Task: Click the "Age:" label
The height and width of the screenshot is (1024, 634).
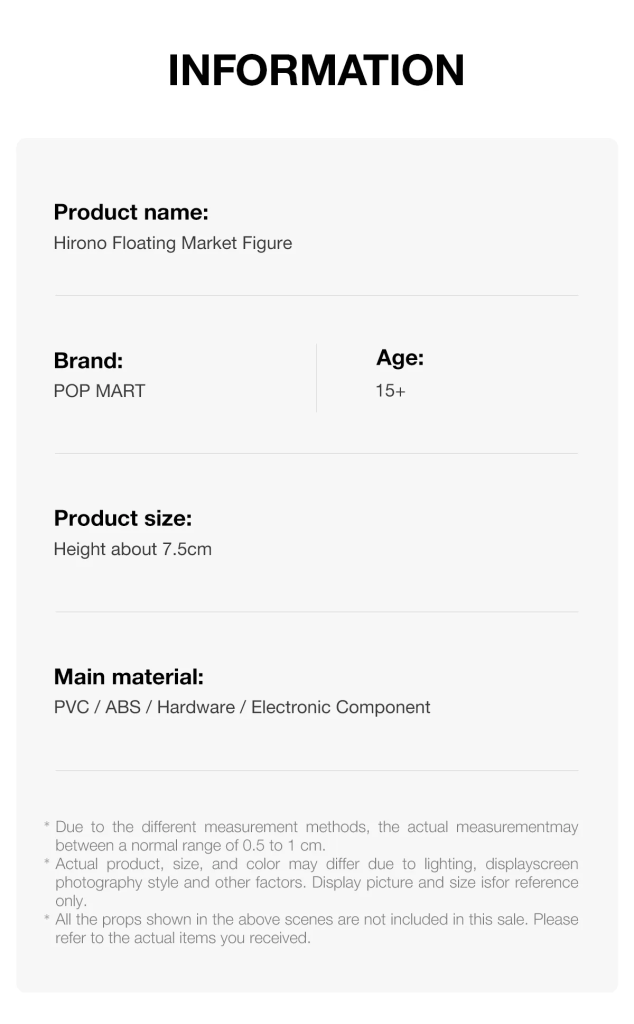Action: [400, 358]
